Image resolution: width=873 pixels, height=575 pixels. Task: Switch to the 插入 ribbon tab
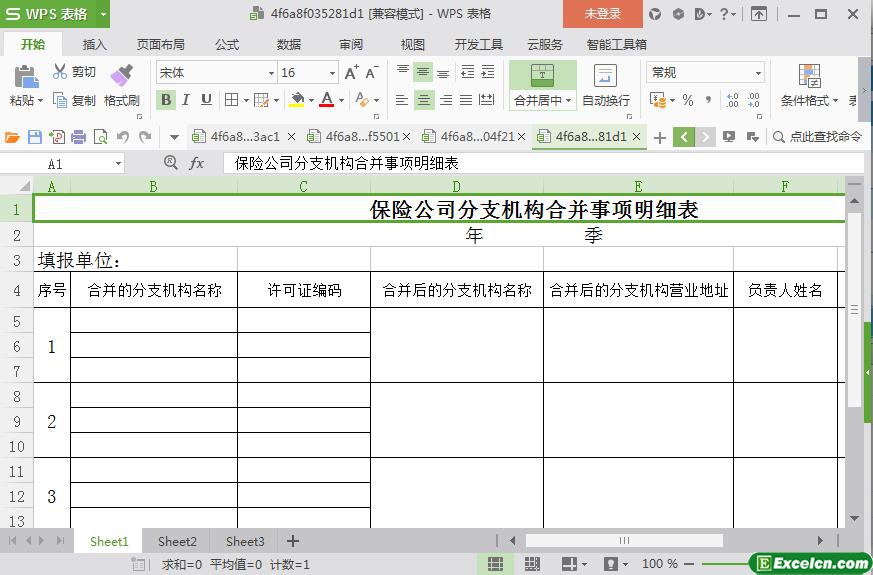[x=95, y=45]
